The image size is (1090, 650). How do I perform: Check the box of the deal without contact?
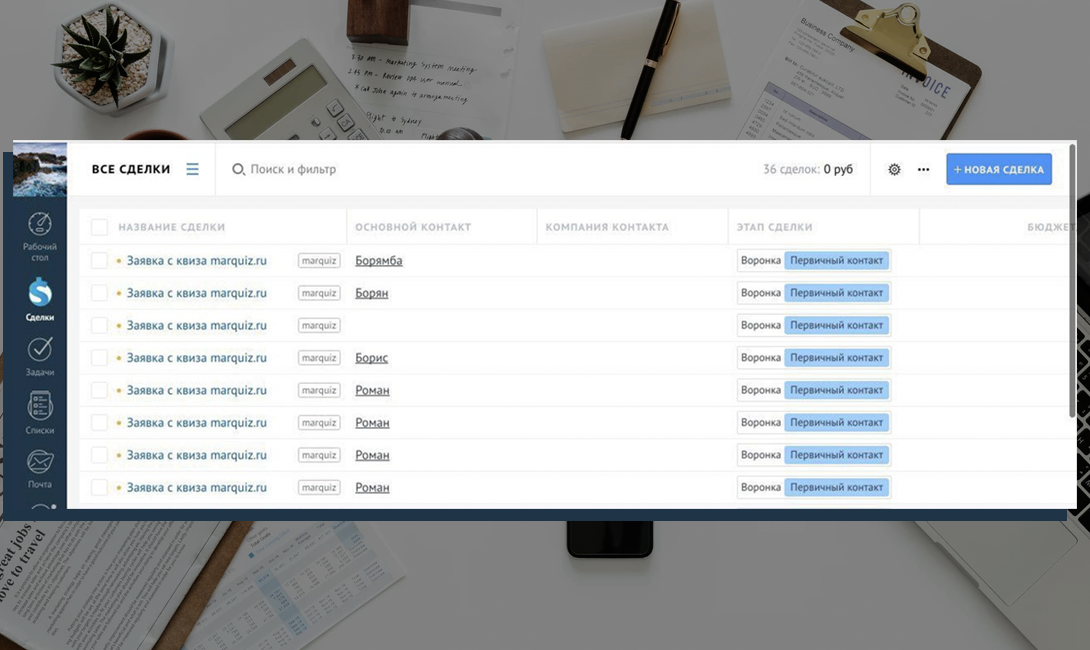99,325
